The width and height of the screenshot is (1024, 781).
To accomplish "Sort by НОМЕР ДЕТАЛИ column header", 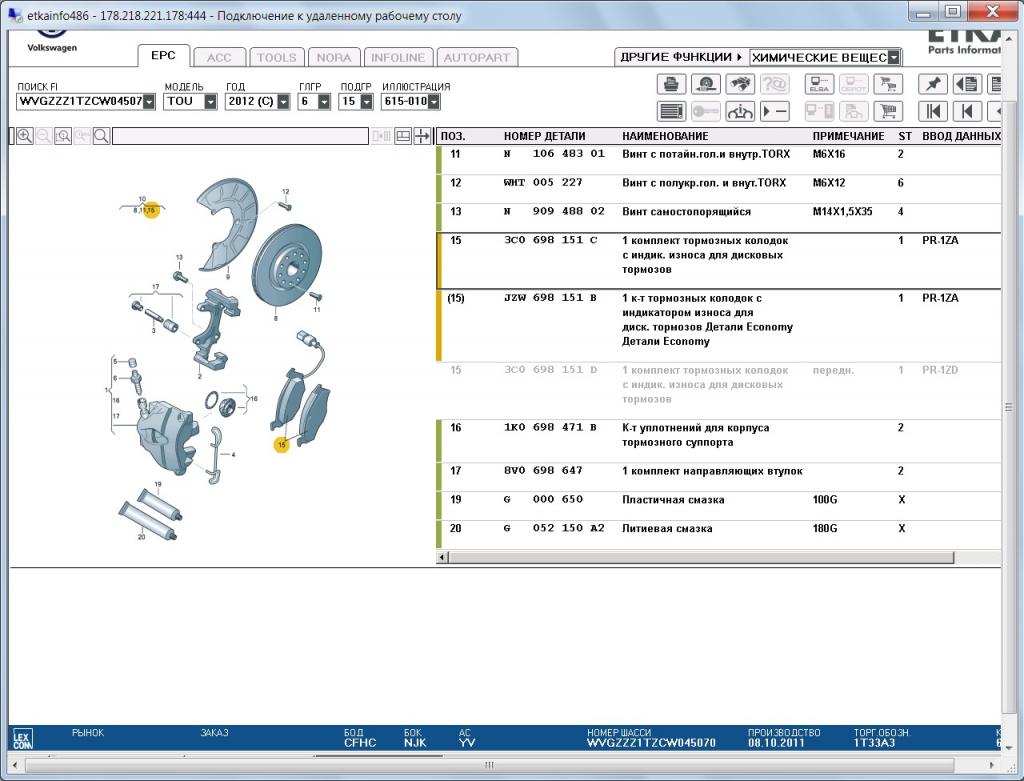I will pyautogui.click(x=545, y=136).
